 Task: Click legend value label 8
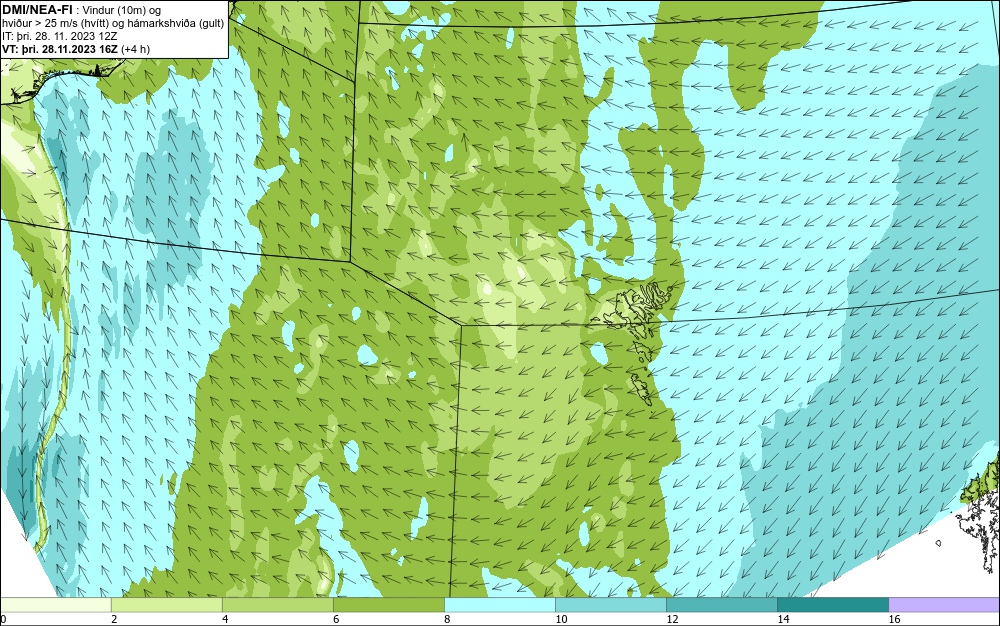[x=447, y=619]
